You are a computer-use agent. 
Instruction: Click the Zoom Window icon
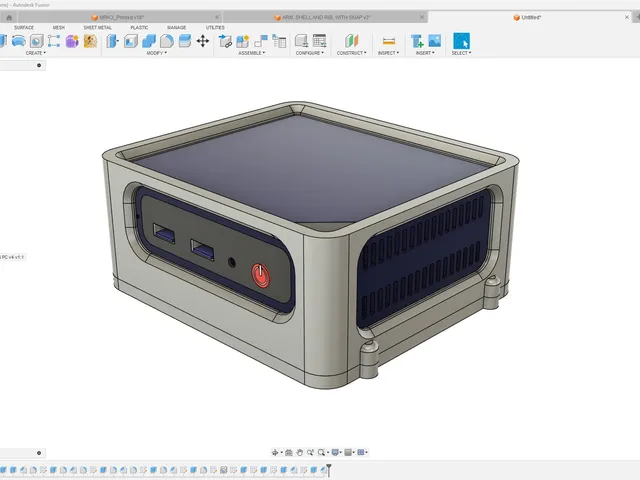click(311, 452)
